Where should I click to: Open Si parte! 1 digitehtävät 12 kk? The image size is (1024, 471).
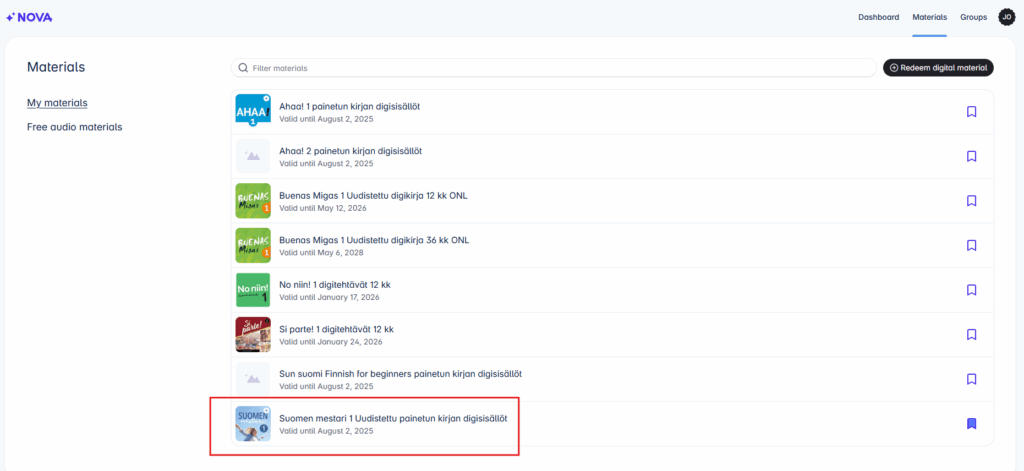click(336, 329)
